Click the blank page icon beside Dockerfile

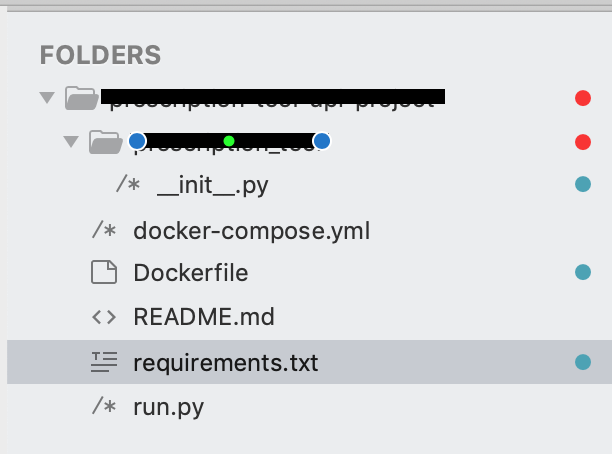104,273
